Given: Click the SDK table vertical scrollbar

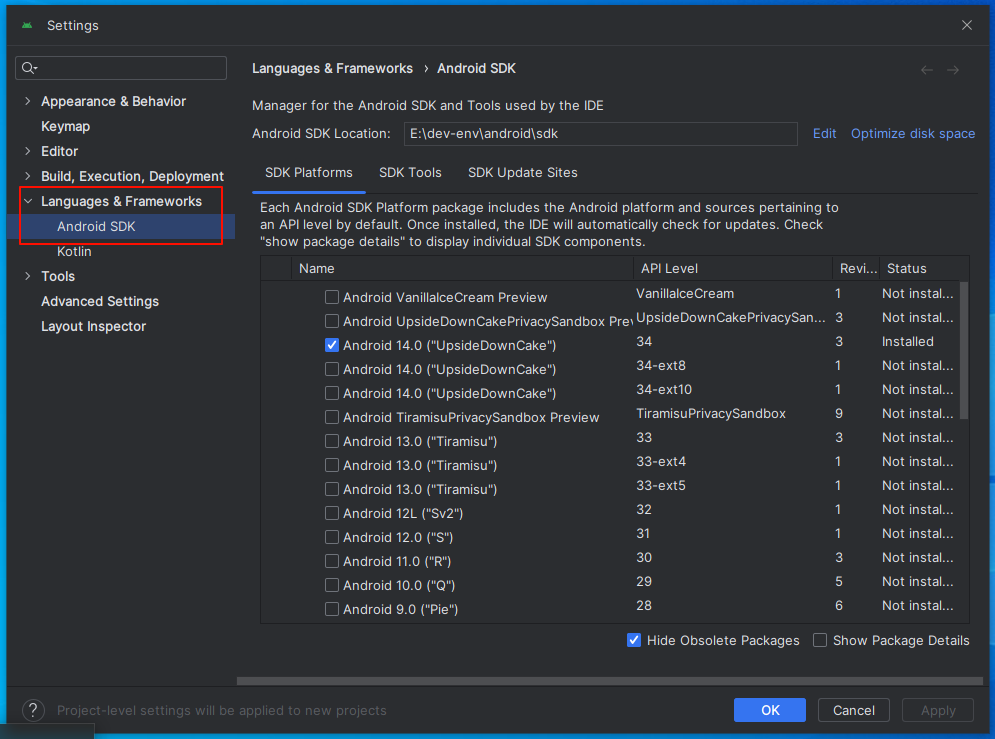Looking at the screenshot, I should pyautogui.click(x=964, y=351).
